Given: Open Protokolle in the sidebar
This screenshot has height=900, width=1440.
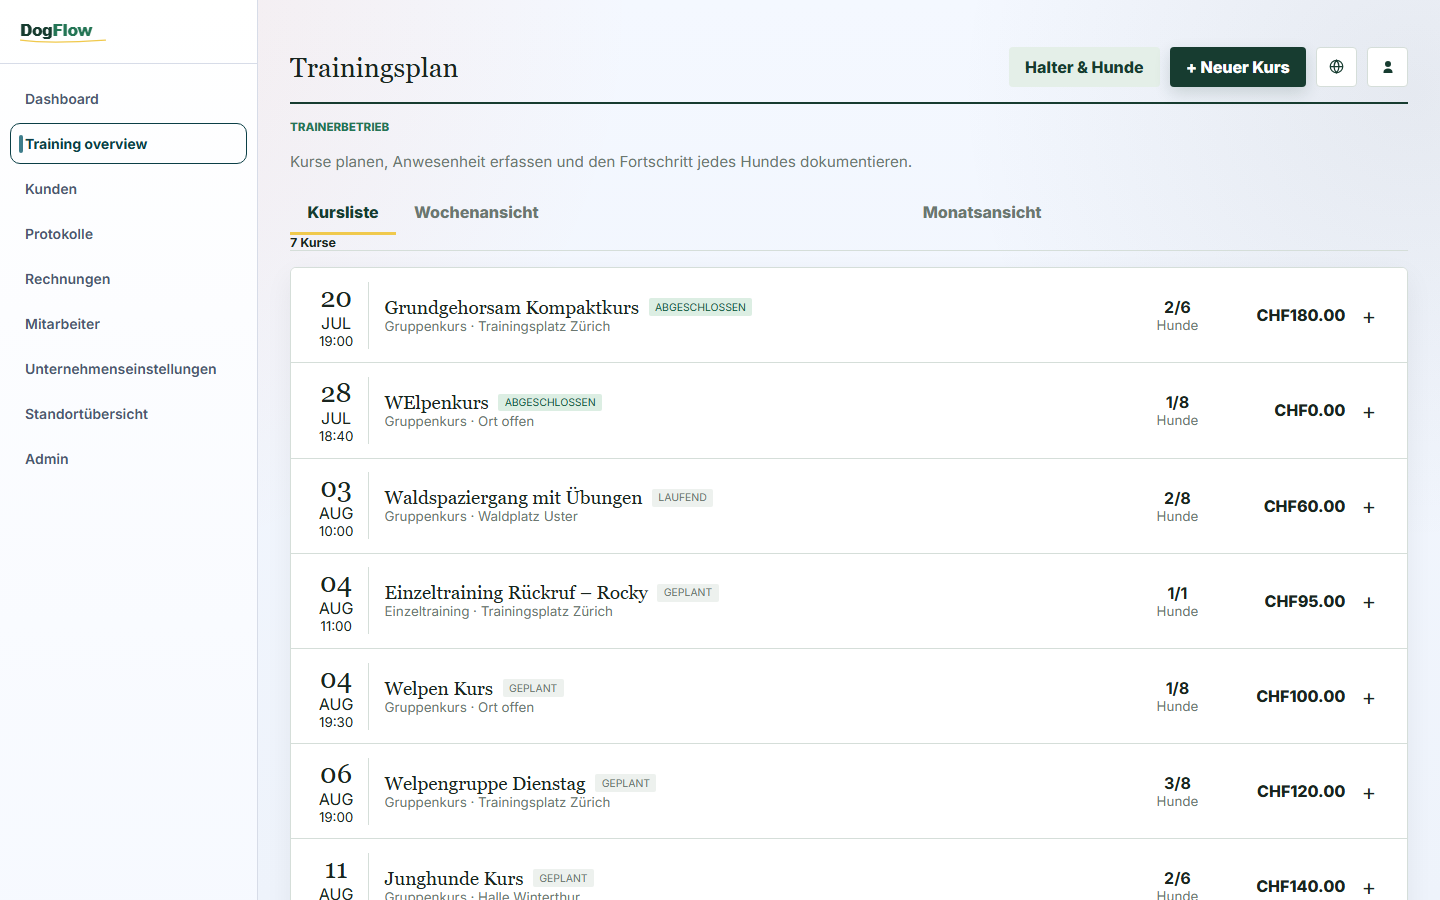Looking at the screenshot, I should (128, 234).
